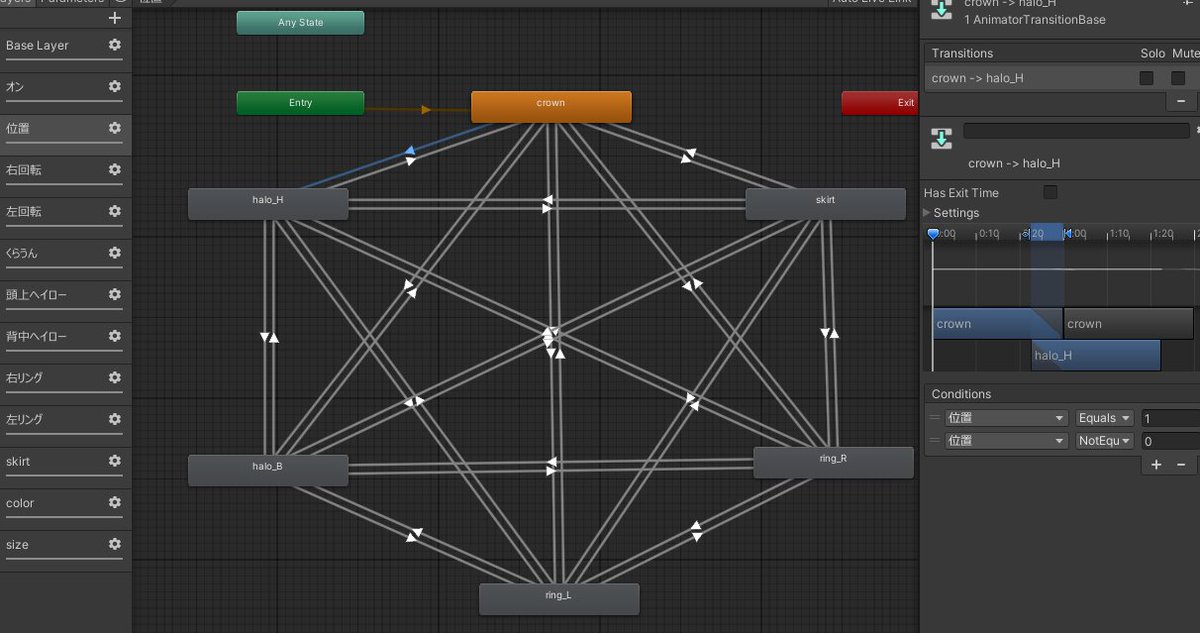1200x633 pixels.
Task: Open settings gear for 頭上ヘイロー layer
Action: [115, 295]
